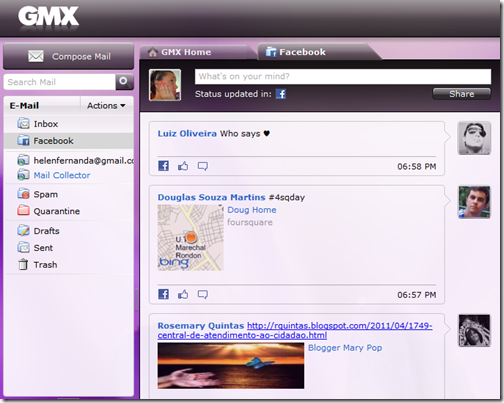The width and height of the screenshot is (504, 403).
Task: Click the foursquare source text
Action: [250, 222]
